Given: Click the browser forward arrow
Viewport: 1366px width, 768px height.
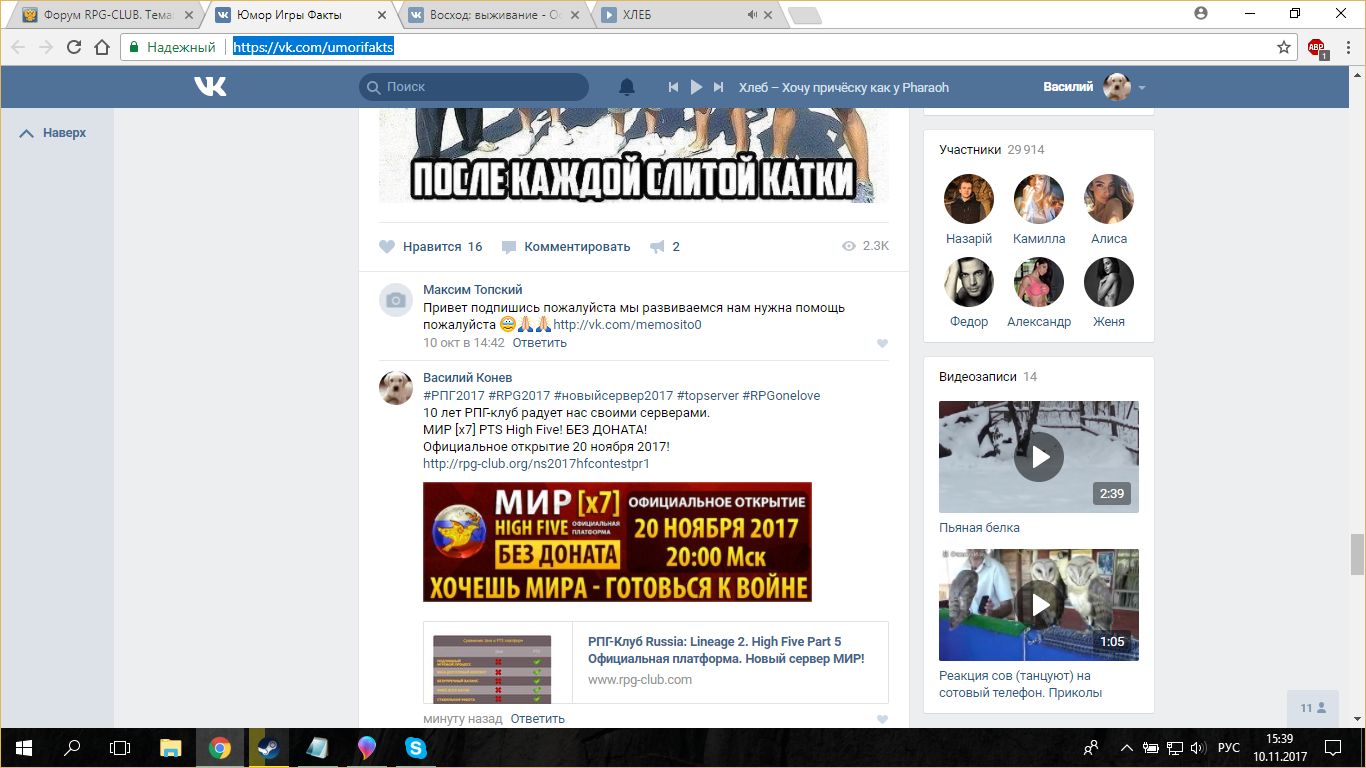Looking at the screenshot, I should (x=46, y=47).
